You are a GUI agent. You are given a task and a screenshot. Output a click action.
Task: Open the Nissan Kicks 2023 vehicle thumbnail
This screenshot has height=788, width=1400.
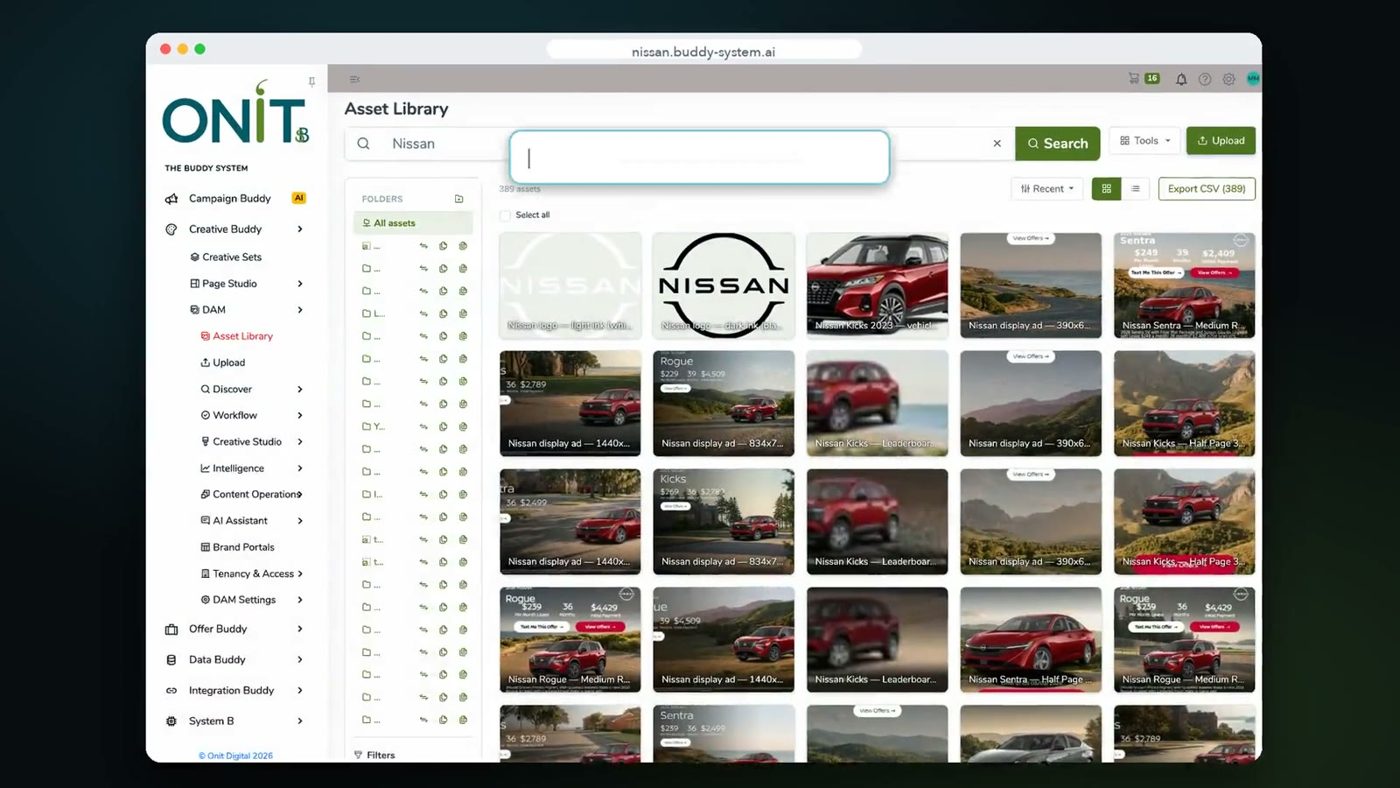[x=877, y=286]
